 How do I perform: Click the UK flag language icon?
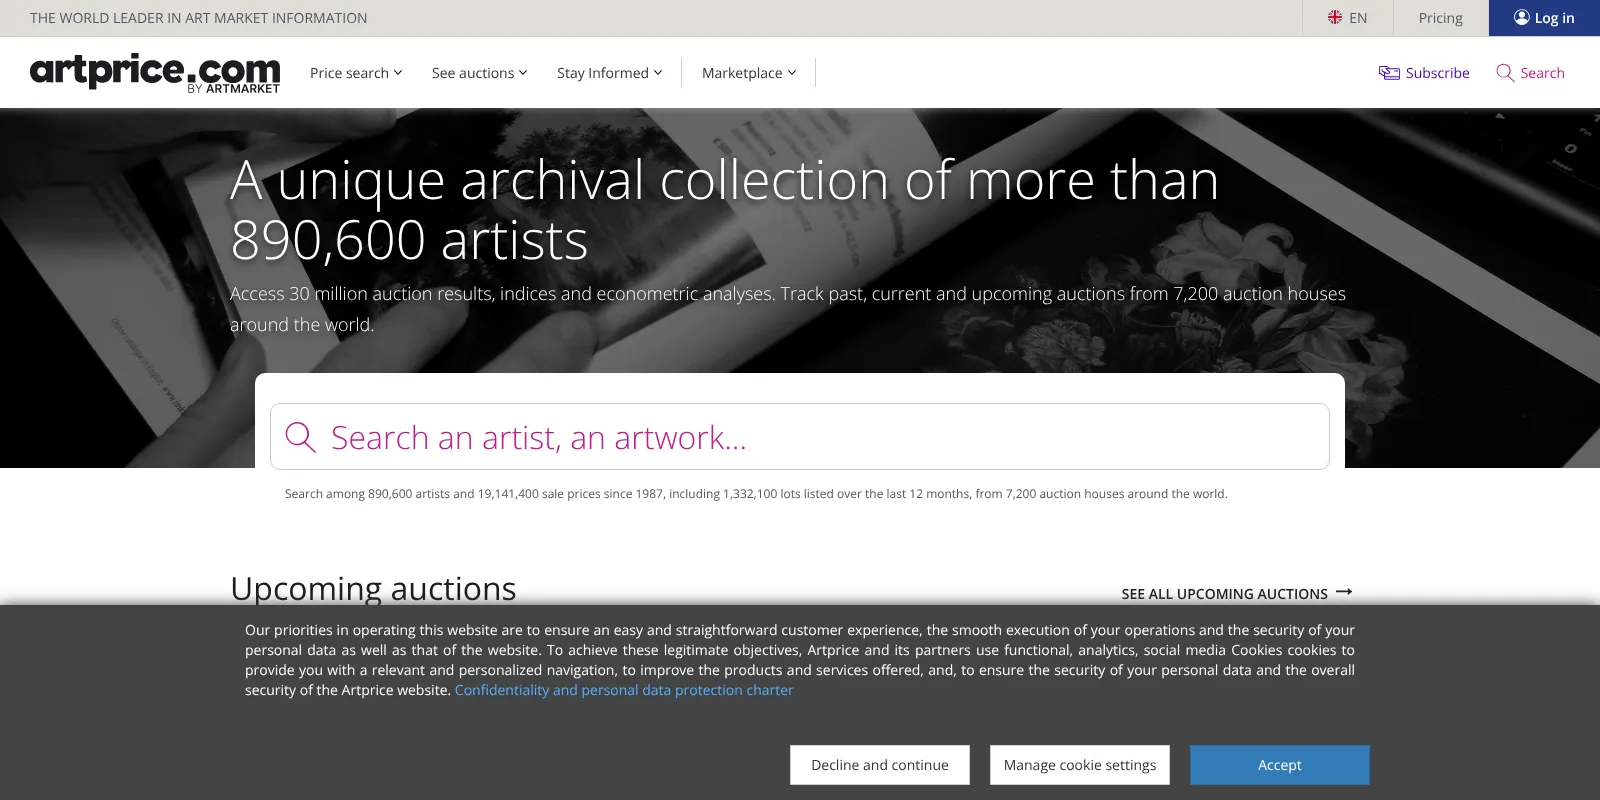point(1335,18)
